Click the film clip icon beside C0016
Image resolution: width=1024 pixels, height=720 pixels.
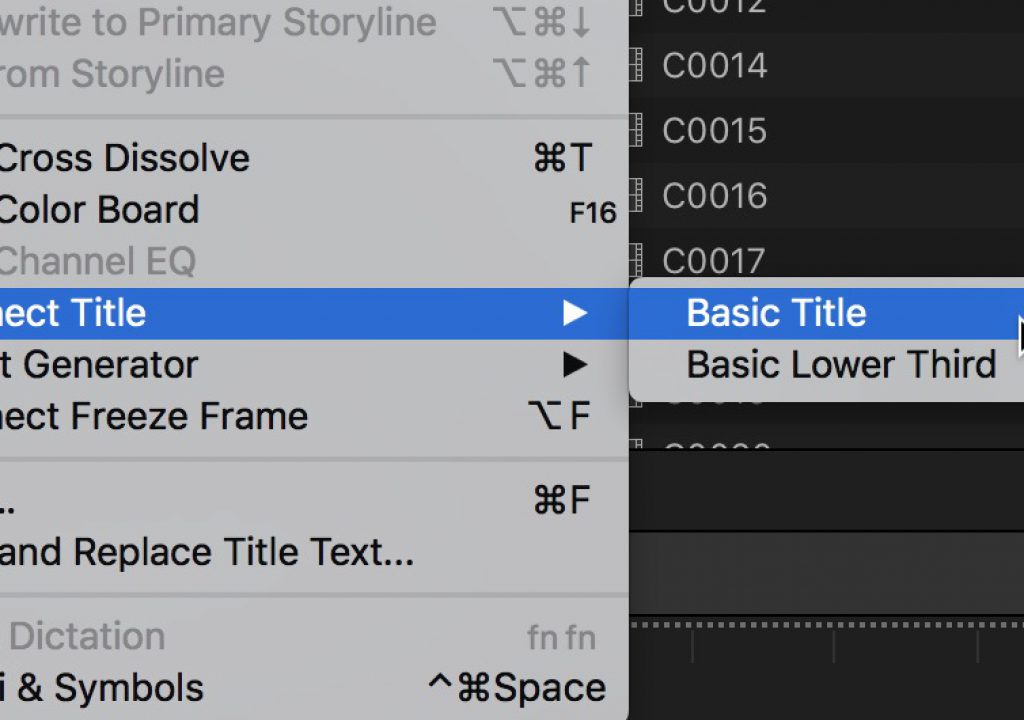(x=636, y=195)
